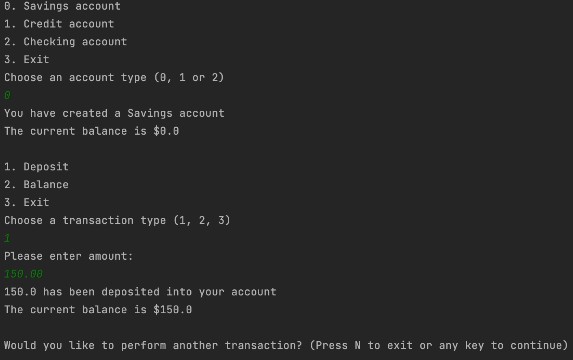Image resolution: width=573 pixels, height=360 pixels.
Task: Click the green '150.00' entered amount
Action: point(23,274)
